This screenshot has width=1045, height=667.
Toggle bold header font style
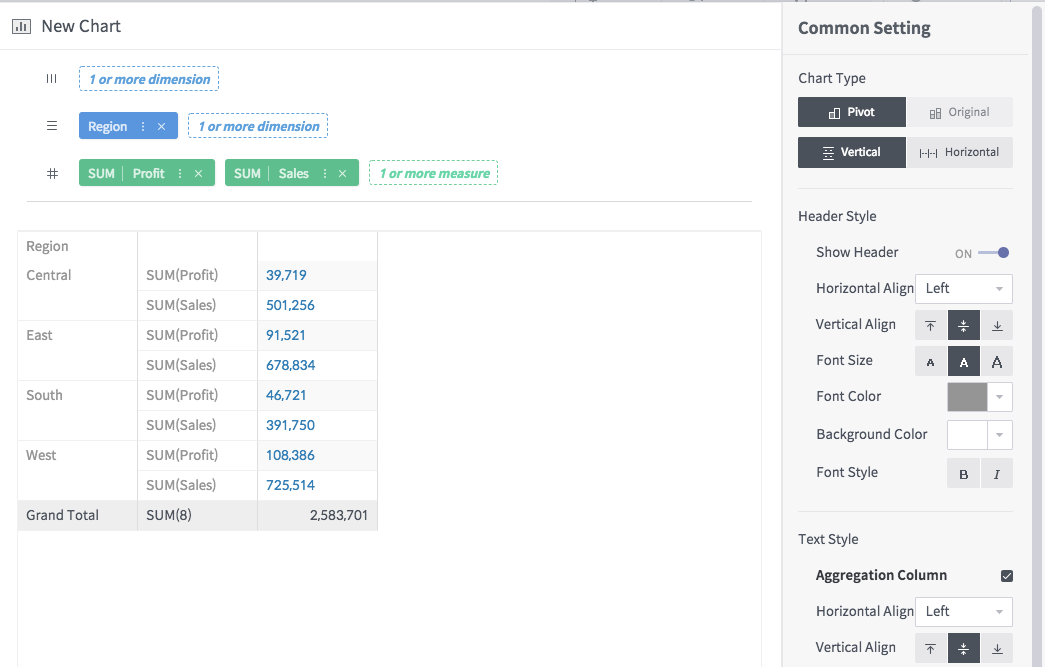pyautogui.click(x=964, y=474)
